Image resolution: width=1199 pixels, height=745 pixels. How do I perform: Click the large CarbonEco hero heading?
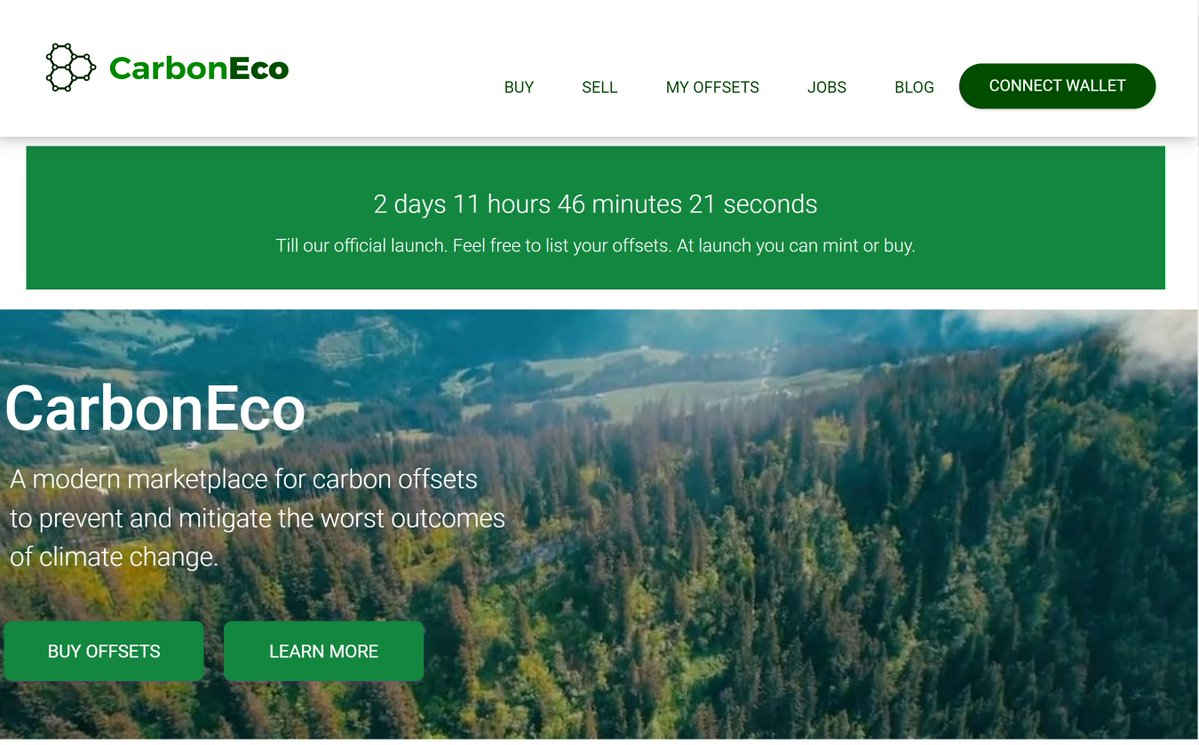click(x=155, y=408)
